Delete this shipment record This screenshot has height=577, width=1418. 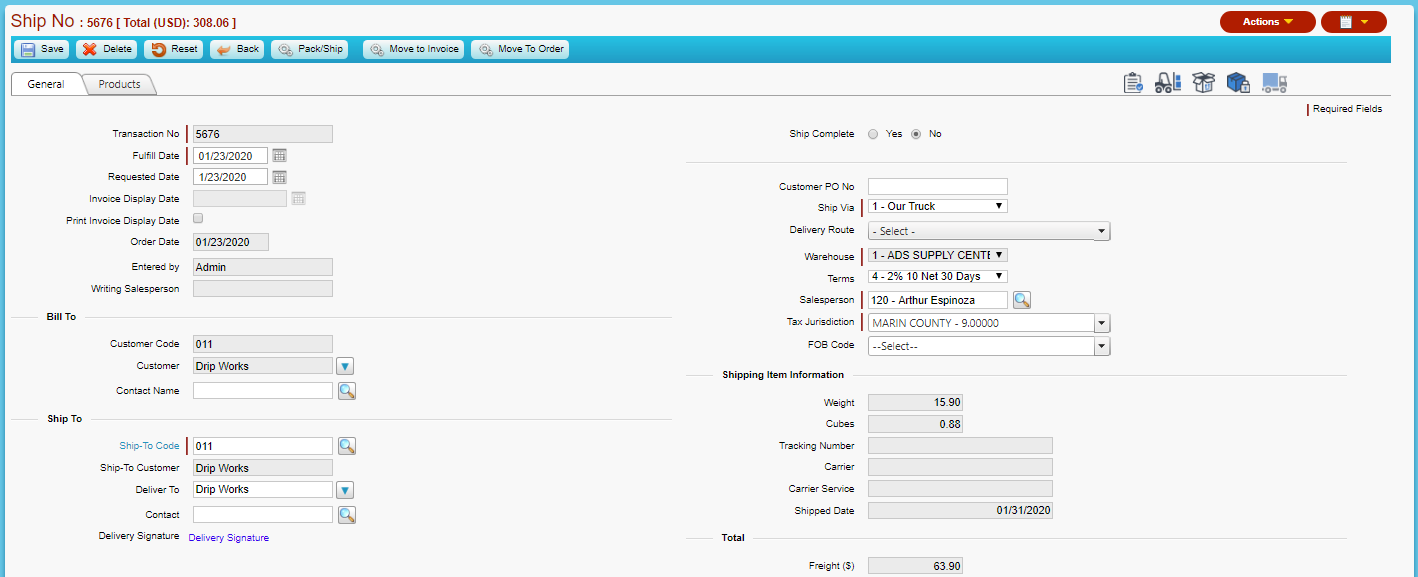click(107, 49)
